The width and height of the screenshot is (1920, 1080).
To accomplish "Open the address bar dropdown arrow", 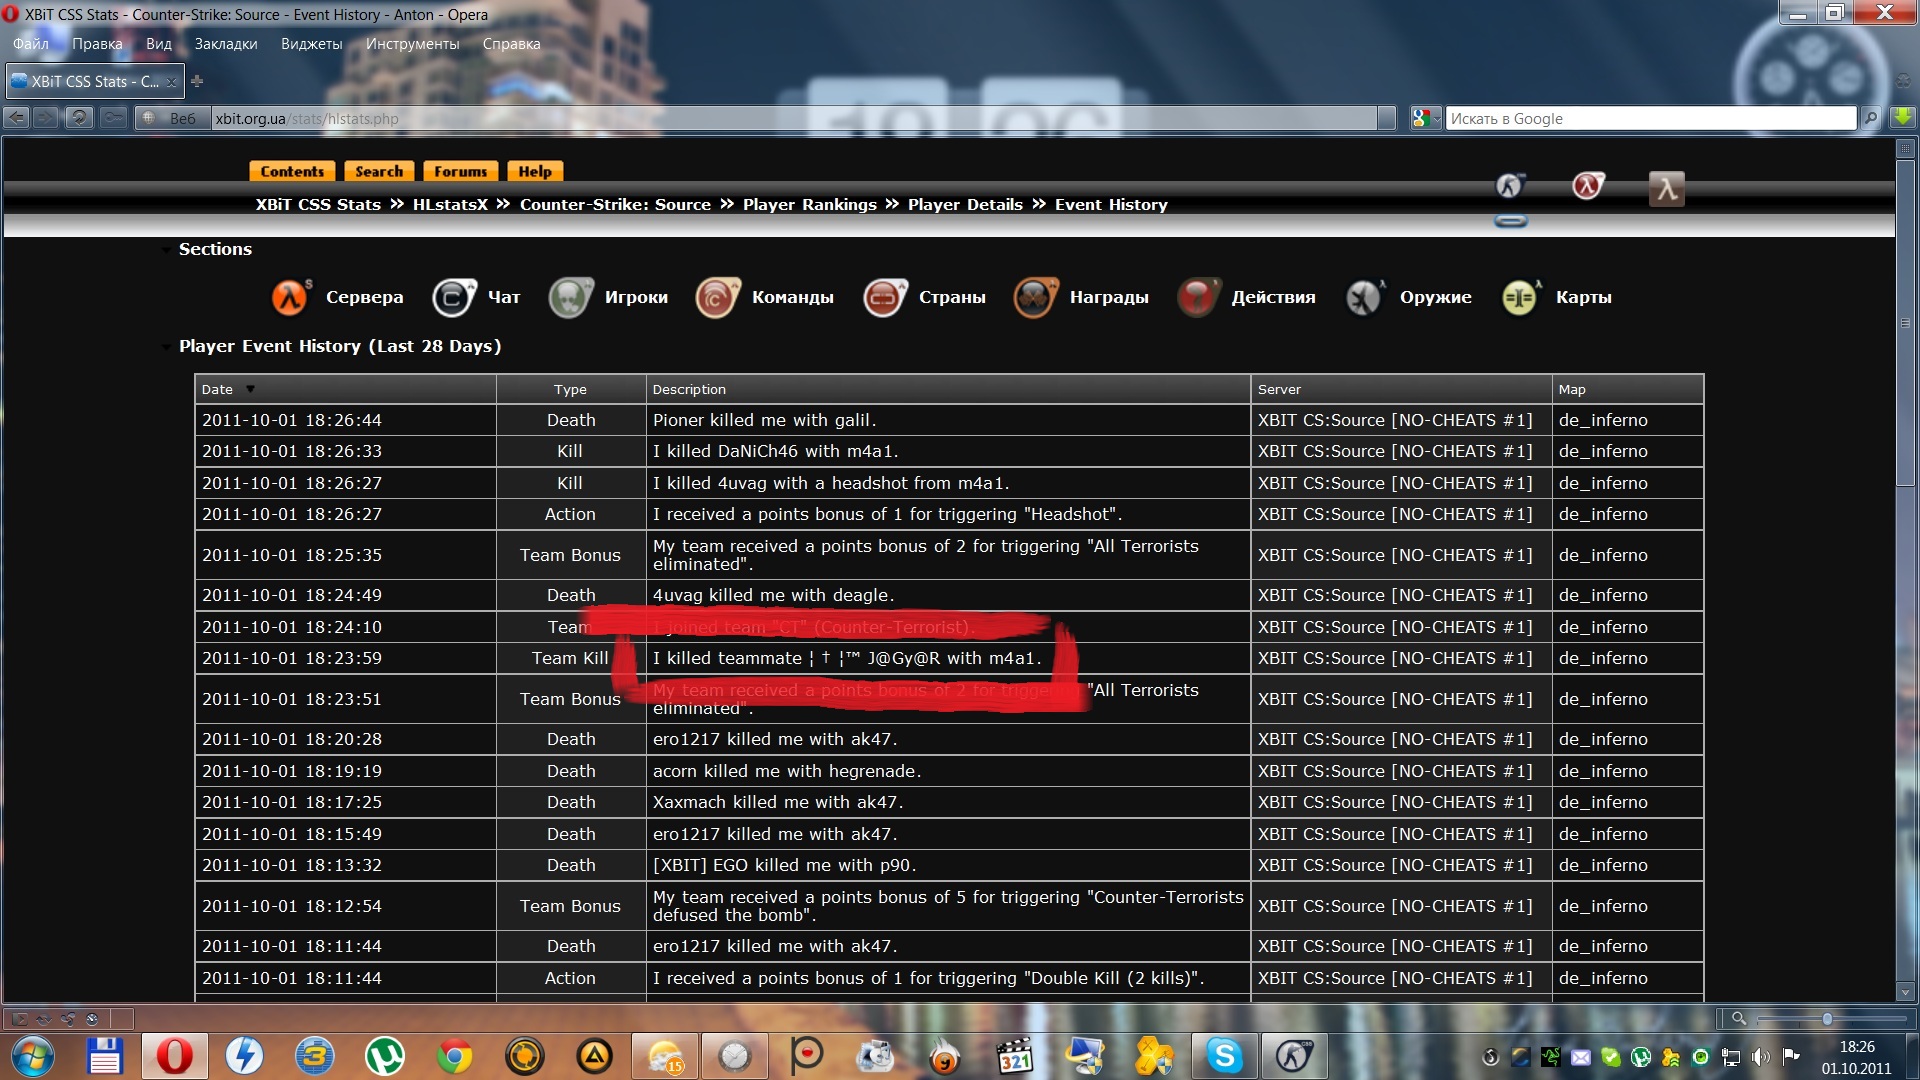I will (x=1386, y=118).
